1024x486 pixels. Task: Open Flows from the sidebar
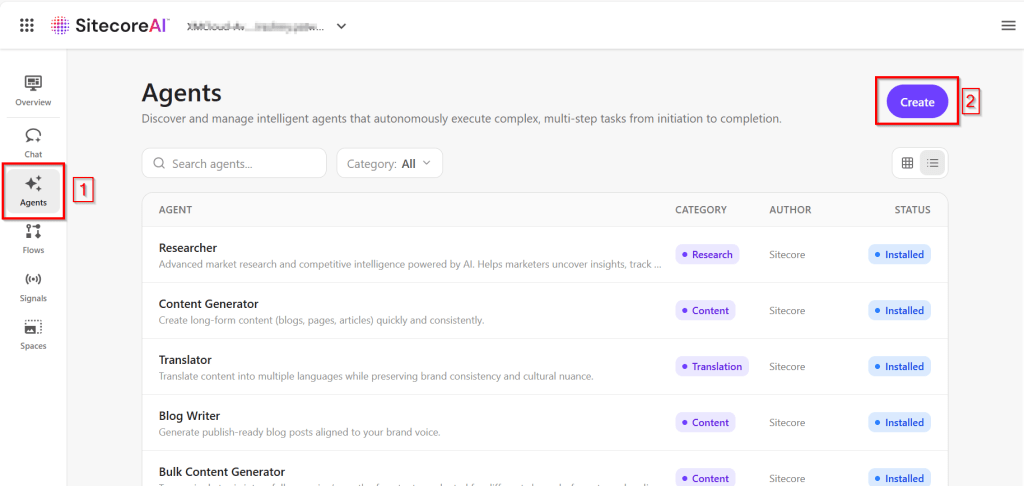point(33,238)
